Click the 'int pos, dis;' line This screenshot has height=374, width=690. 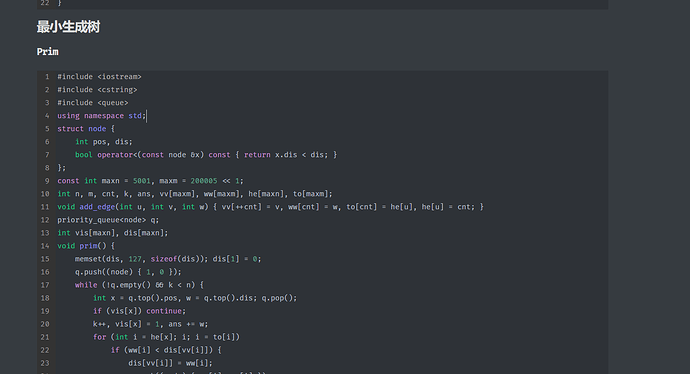point(104,142)
